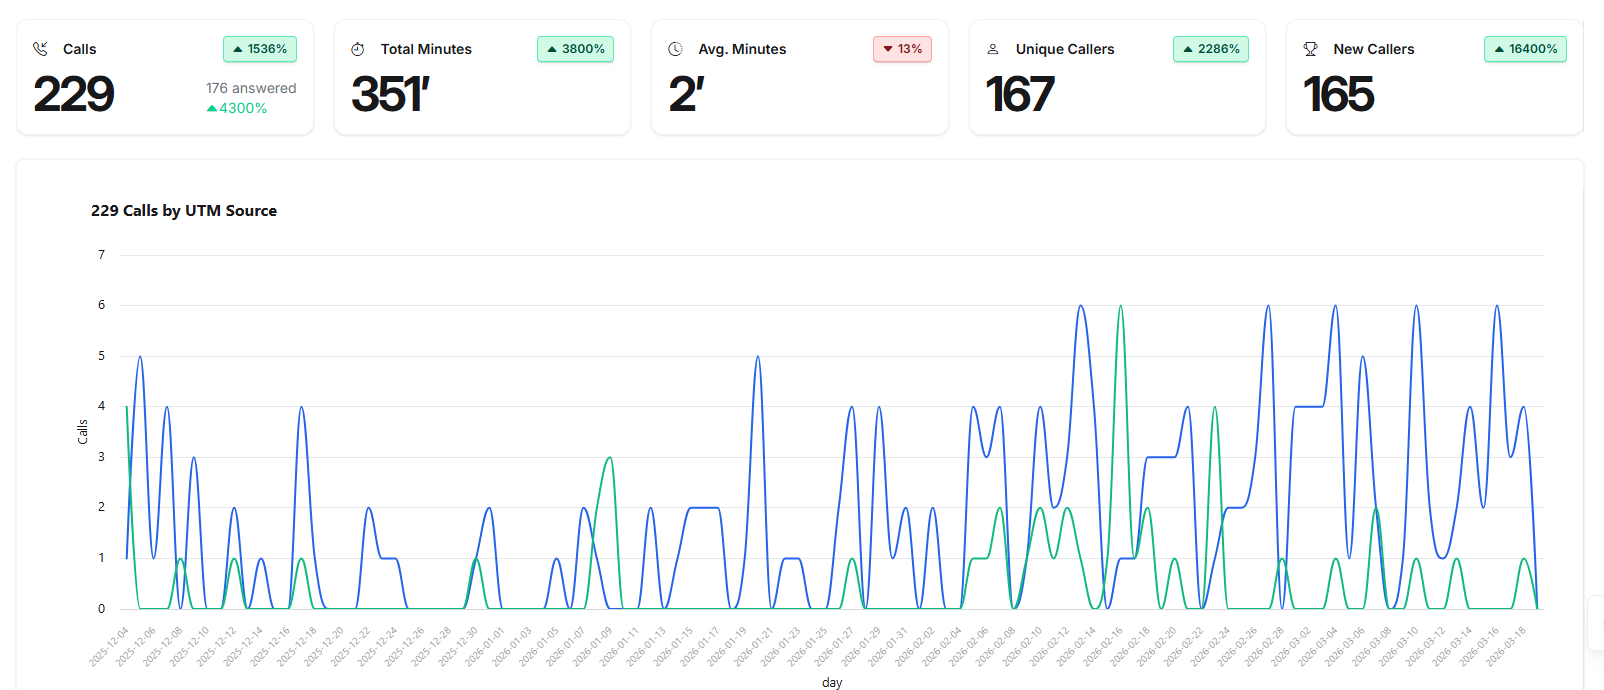This screenshot has width=1604, height=690.
Task: Click the y-axis tick label 7
Action: pyautogui.click(x=101, y=255)
